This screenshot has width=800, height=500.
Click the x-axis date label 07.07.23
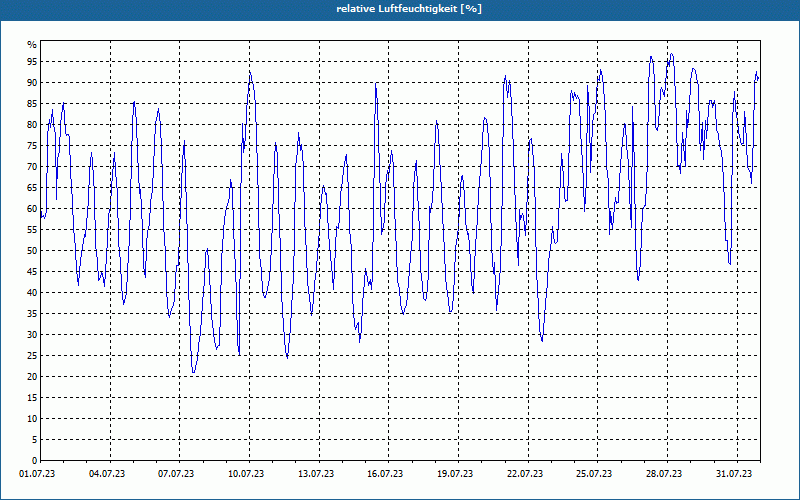pyautogui.click(x=176, y=474)
